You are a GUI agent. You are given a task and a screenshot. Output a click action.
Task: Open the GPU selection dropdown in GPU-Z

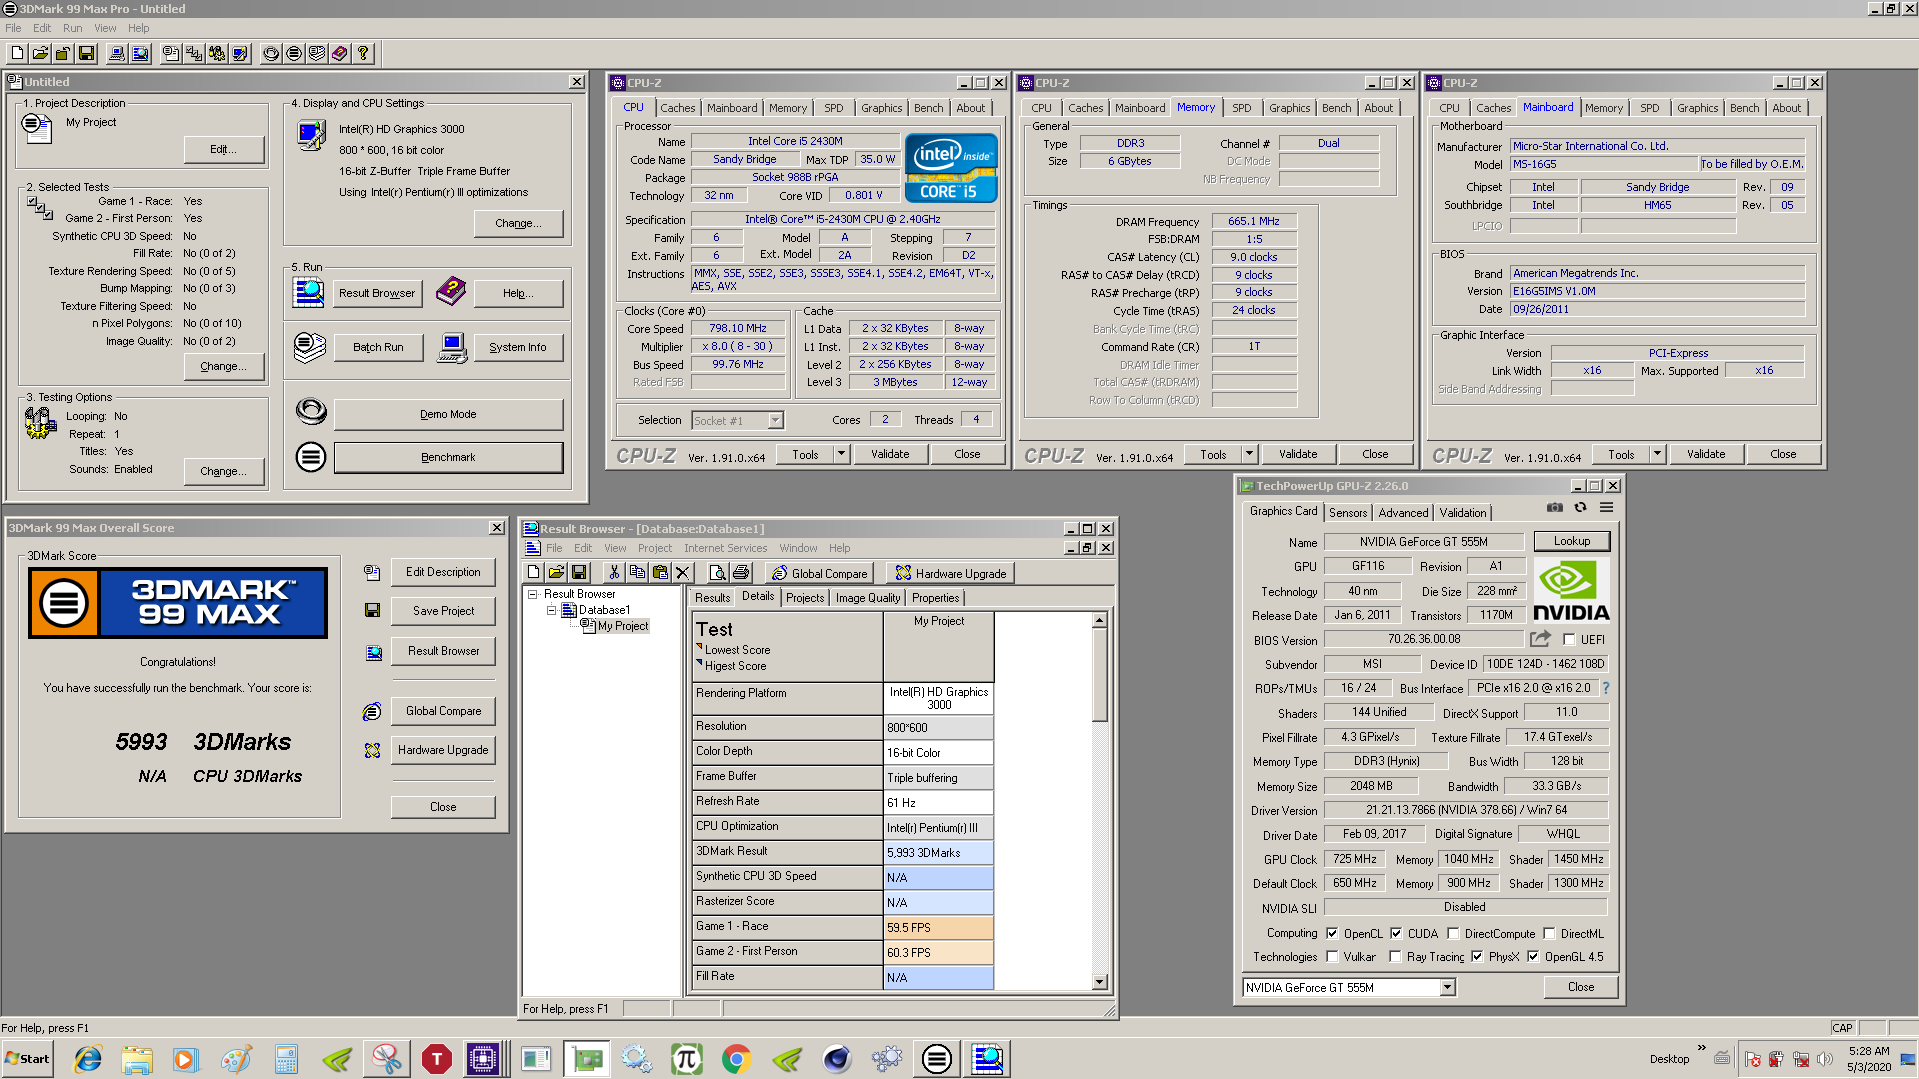coord(1447,987)
